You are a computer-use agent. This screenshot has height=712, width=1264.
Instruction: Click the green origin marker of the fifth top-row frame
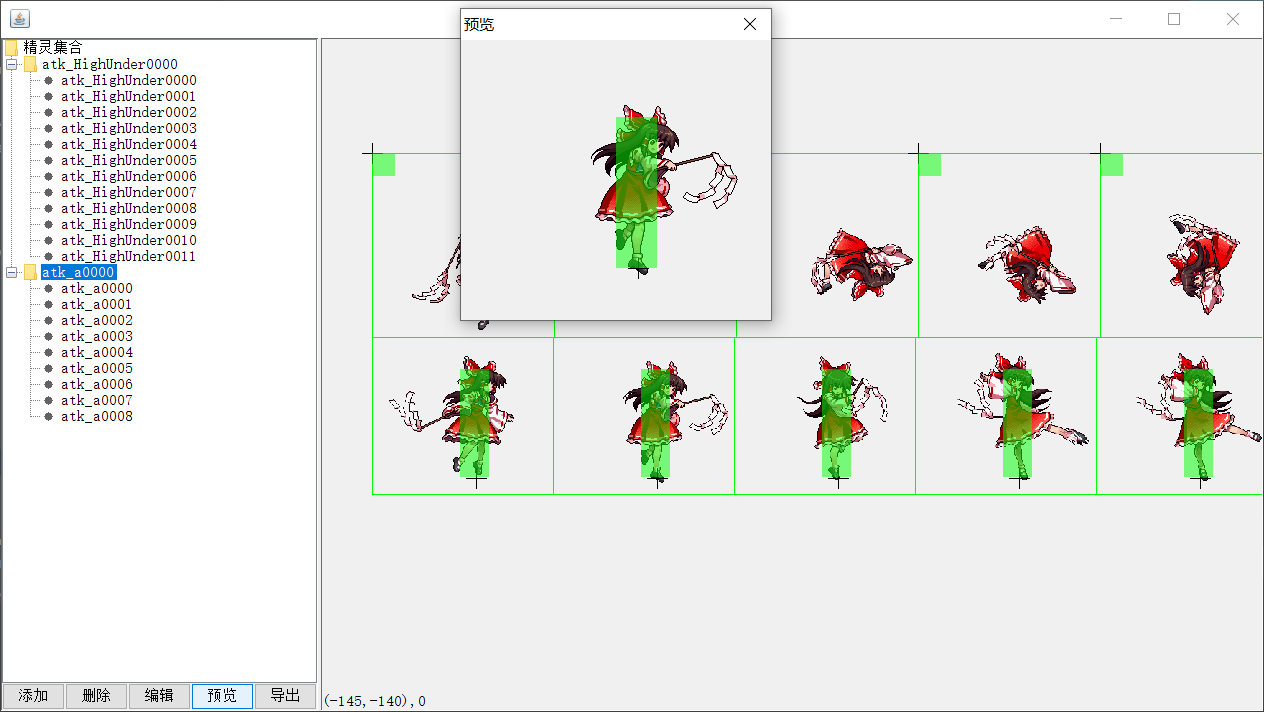pyautogui.click(x=1112, y=164)
